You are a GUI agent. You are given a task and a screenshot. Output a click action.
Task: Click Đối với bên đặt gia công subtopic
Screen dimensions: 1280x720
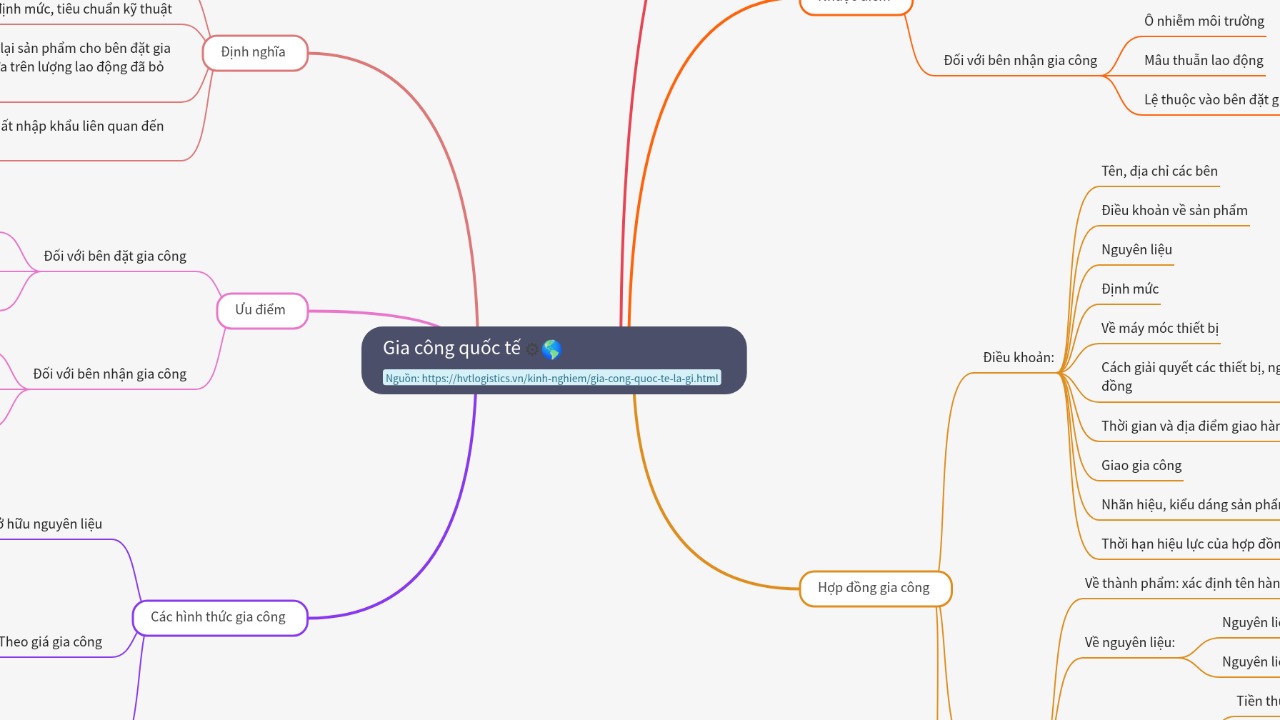coord(115,256)
